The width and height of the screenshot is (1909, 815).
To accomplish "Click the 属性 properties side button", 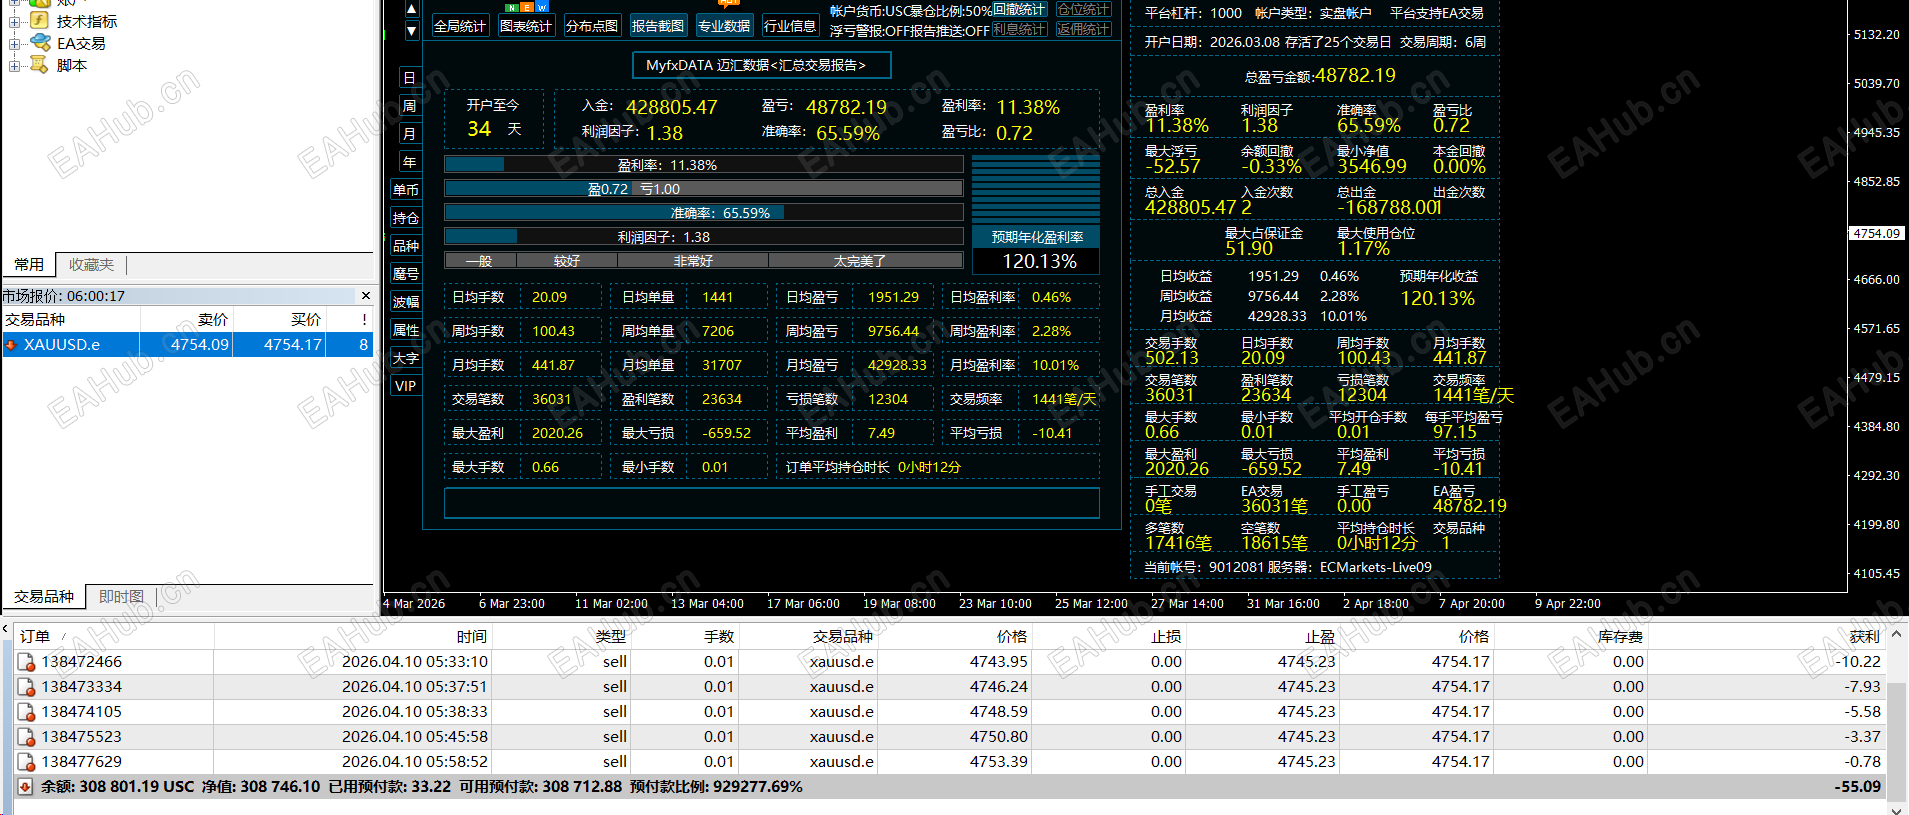I will point(406,330).
